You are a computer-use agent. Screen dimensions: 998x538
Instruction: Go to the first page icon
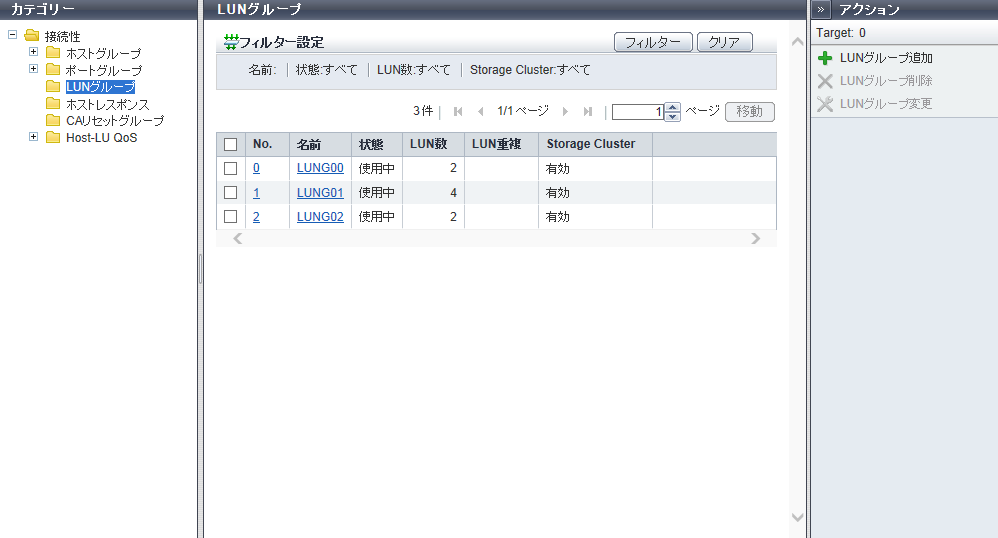coord(458,112)
